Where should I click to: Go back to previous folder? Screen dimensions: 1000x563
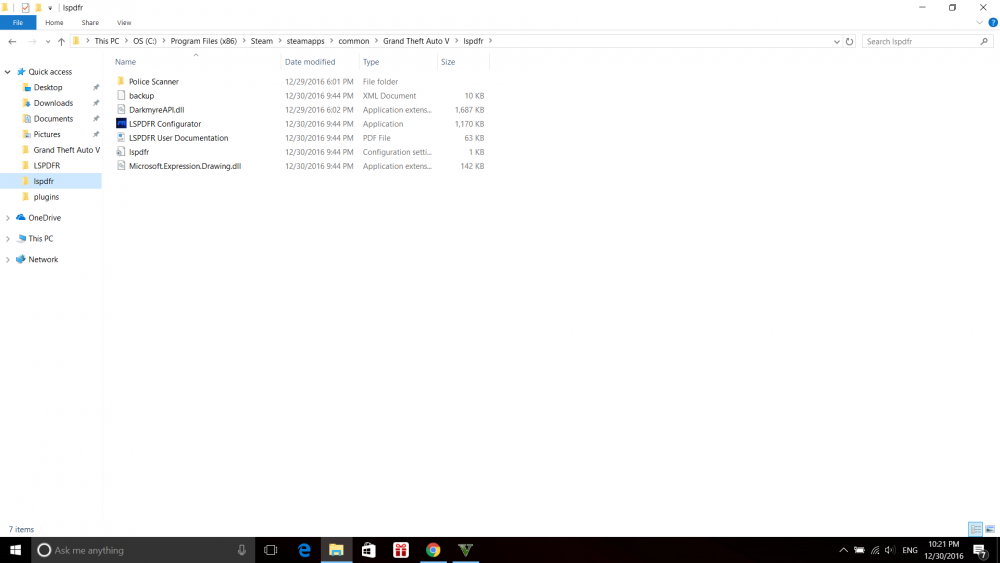(12, 41)
